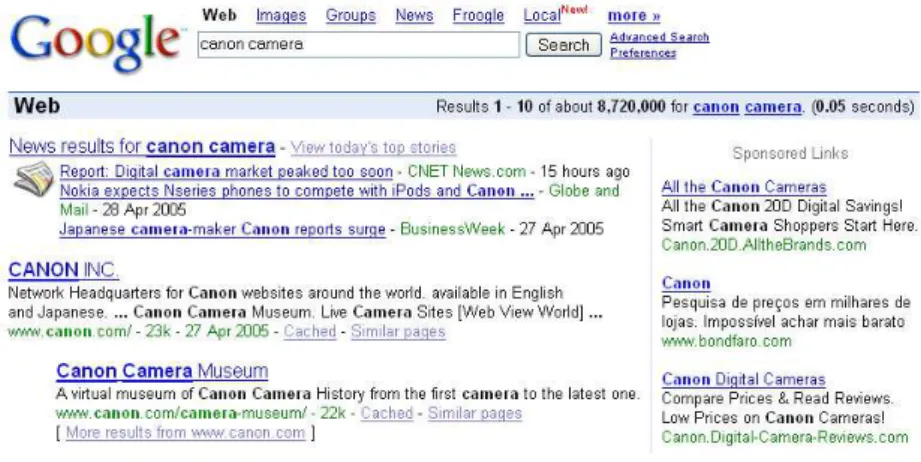Open Similar pages for www.canon.com result
This screenshot has width=921, height=462.
(398, 332)
